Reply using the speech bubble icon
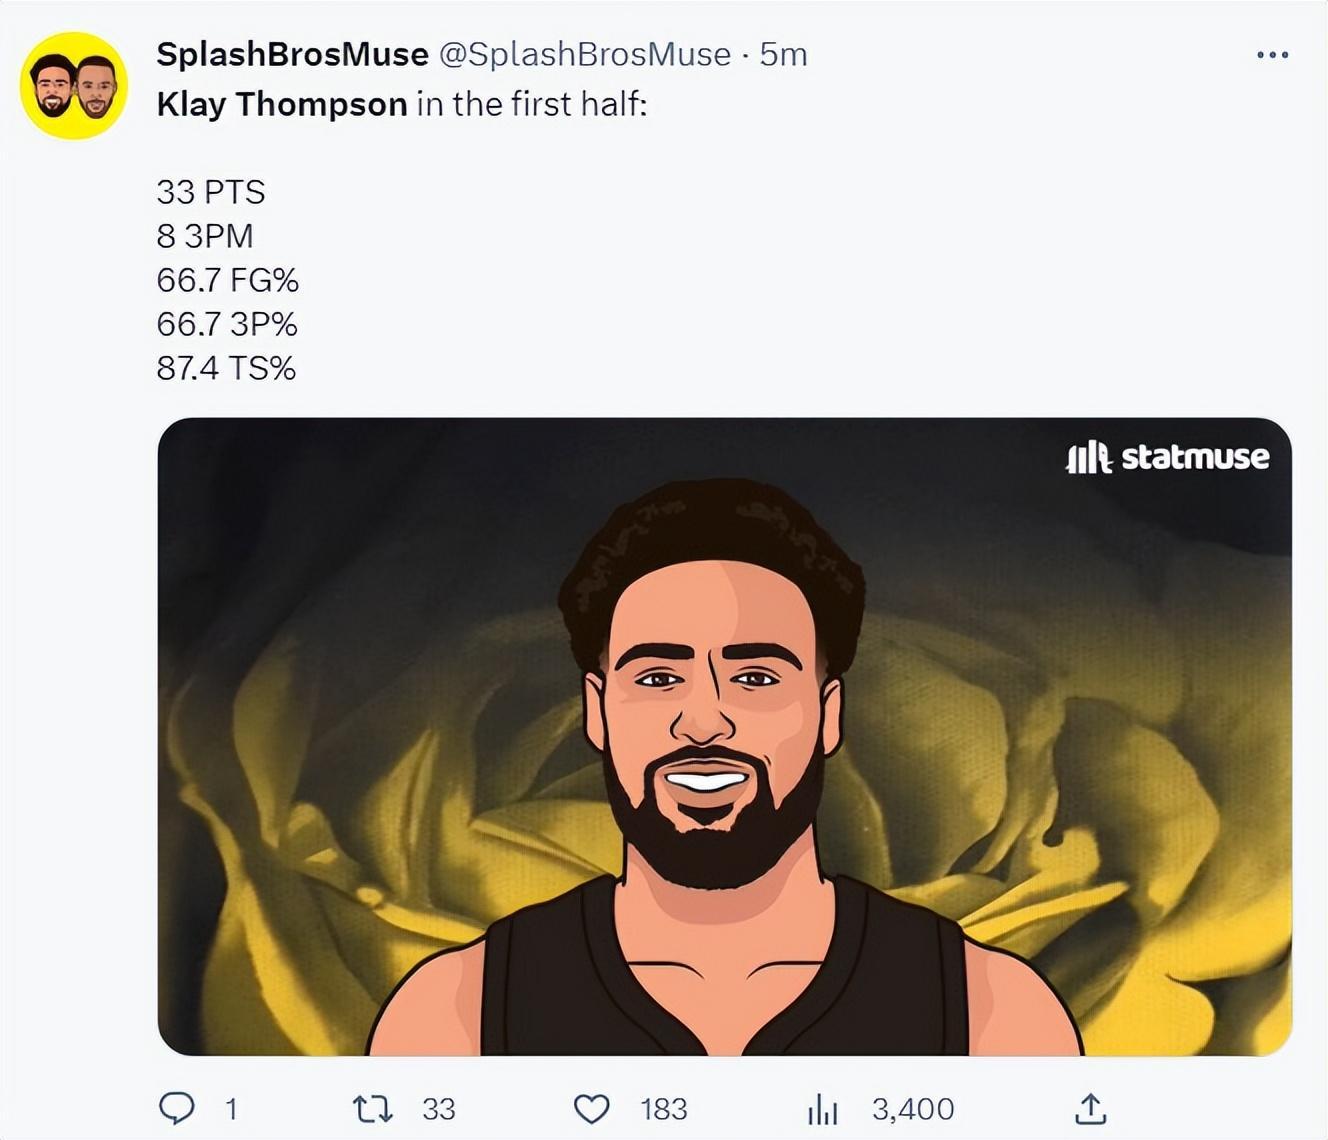 (177, 1108)
